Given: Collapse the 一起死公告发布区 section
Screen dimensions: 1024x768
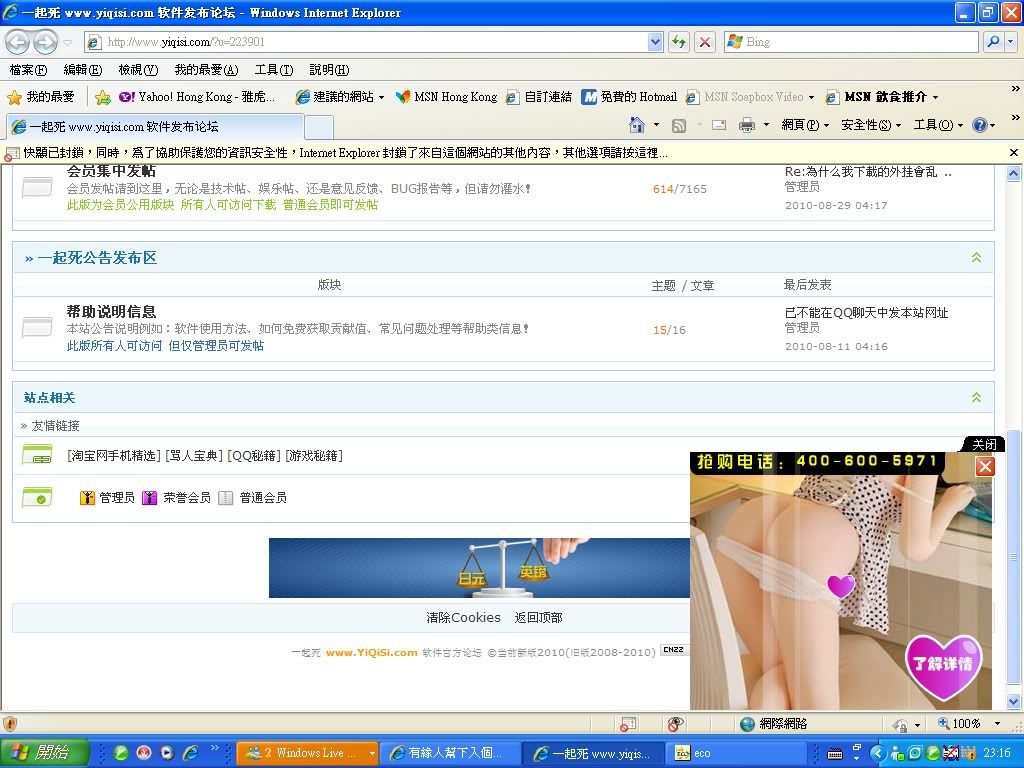Looking at the screenshot, I should 976,258.
